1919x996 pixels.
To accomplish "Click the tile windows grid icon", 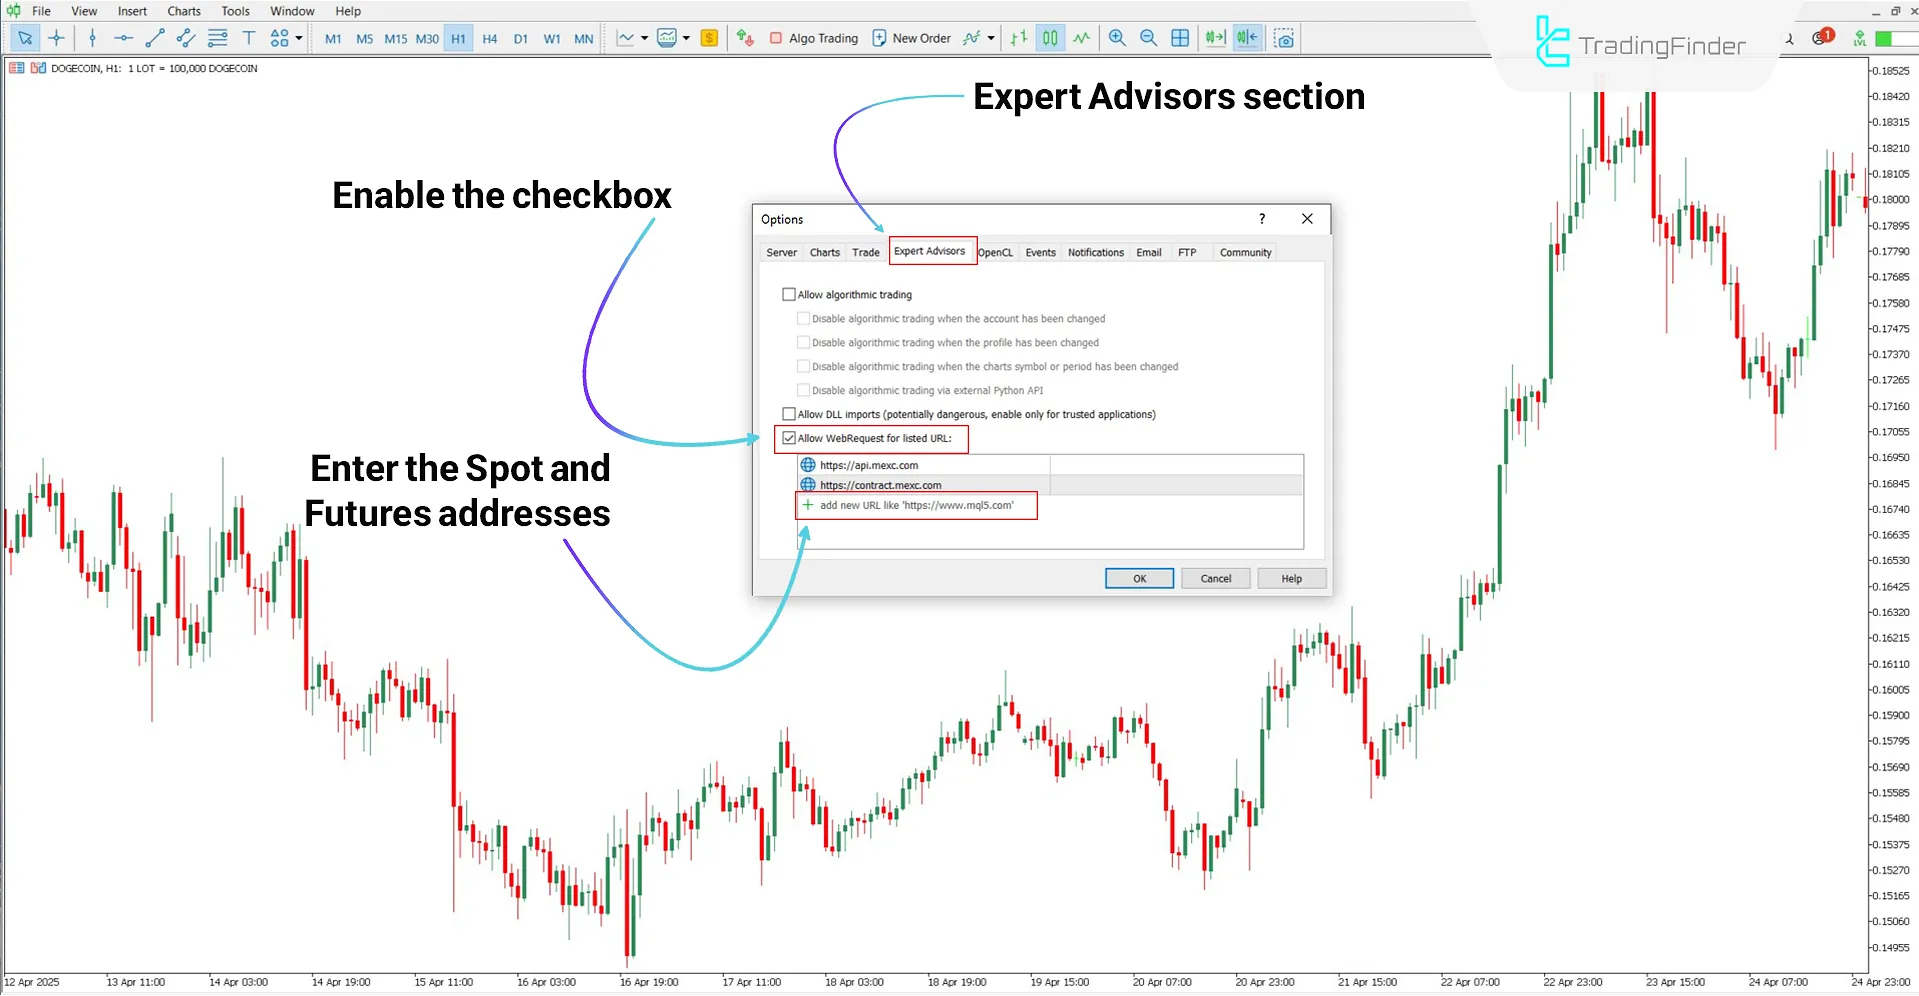I will coord(1180,38).
